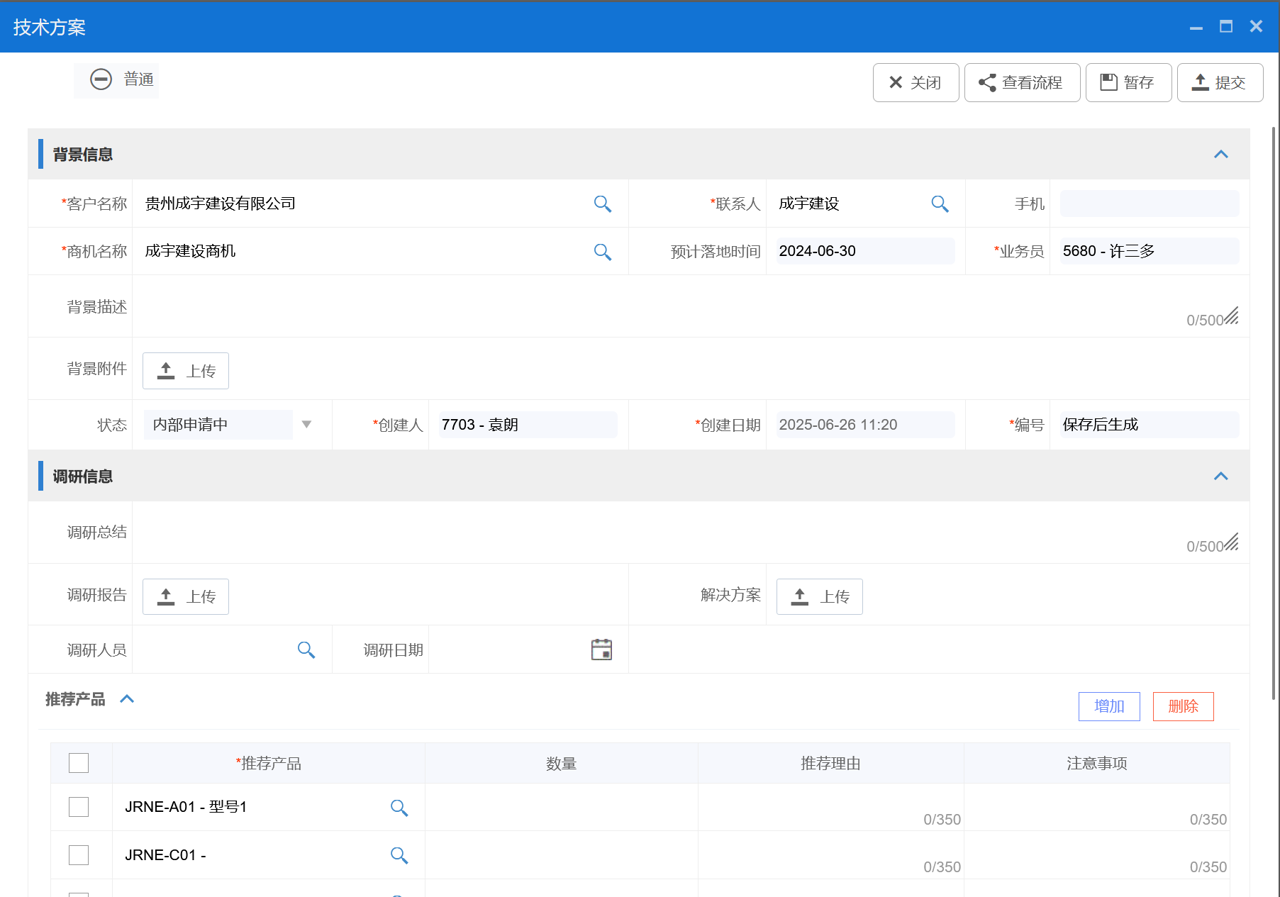Click 增加 to add a product row
This screenshot has height=897, width=1280.
tap(1108, 706)
